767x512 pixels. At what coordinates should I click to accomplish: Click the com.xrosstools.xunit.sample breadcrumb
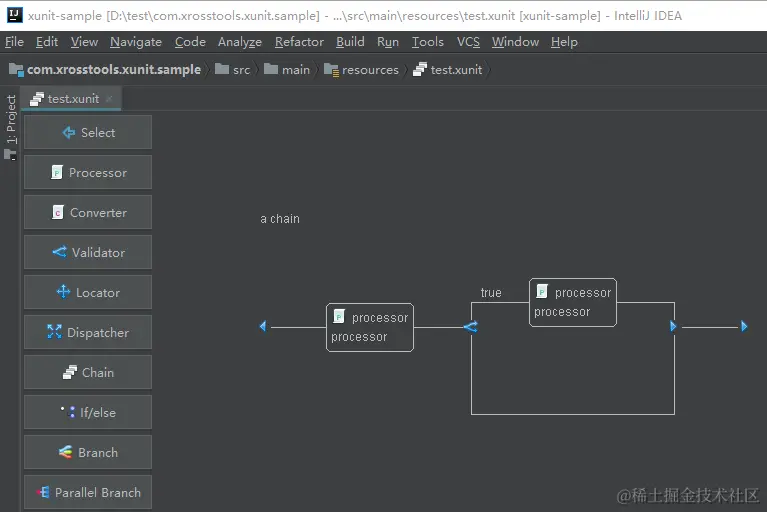coord(105,70)
